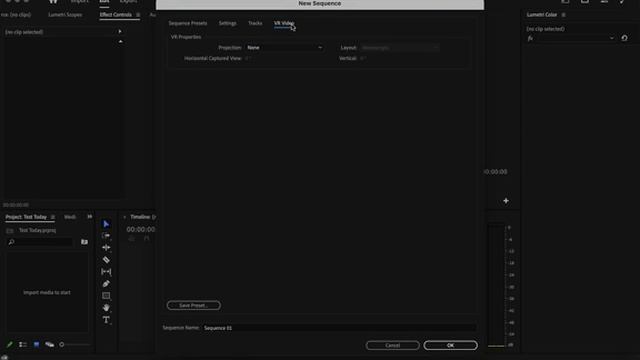Screen dimensions: 640x360
Task: Select the Selection arrow tool
Action: click(106, 224)
